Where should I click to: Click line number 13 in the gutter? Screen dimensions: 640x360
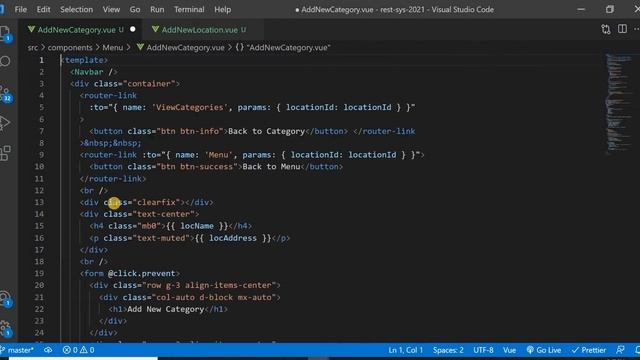39,202
